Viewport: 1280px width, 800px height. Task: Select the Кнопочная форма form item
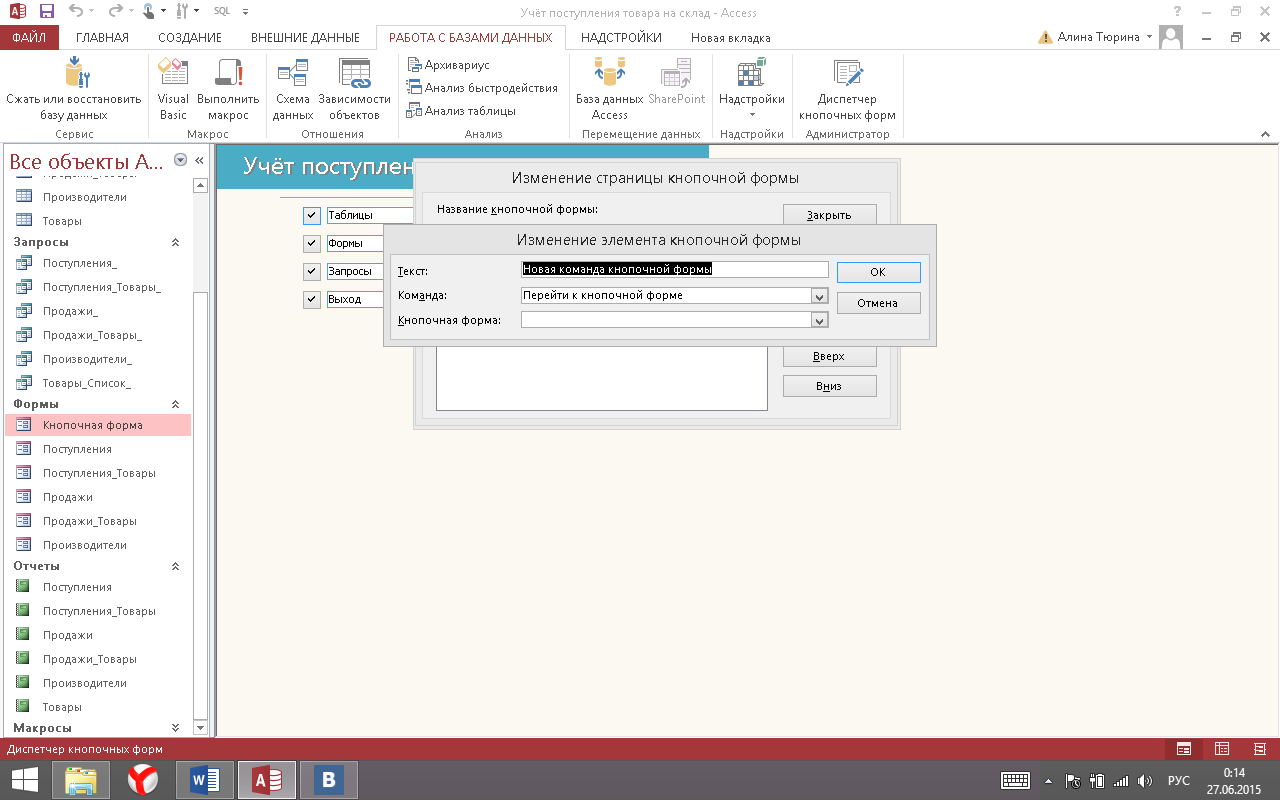click(98, 425)
